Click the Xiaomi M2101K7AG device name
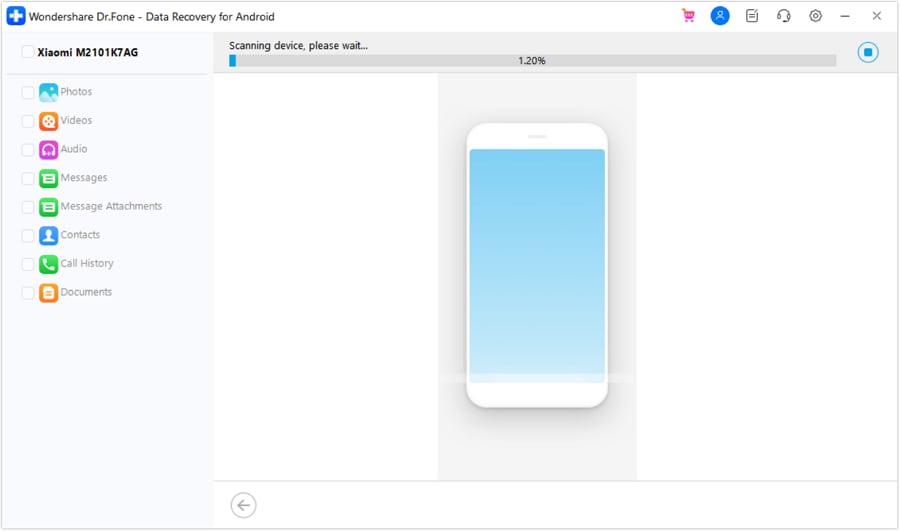Image resolution: width=900 pixels, height=531 pixels. pos(88,52)
